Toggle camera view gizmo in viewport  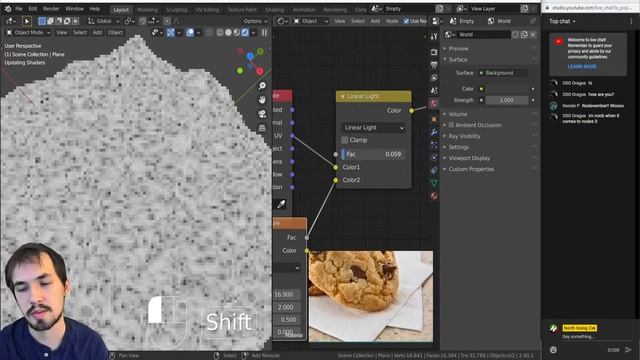262,114
